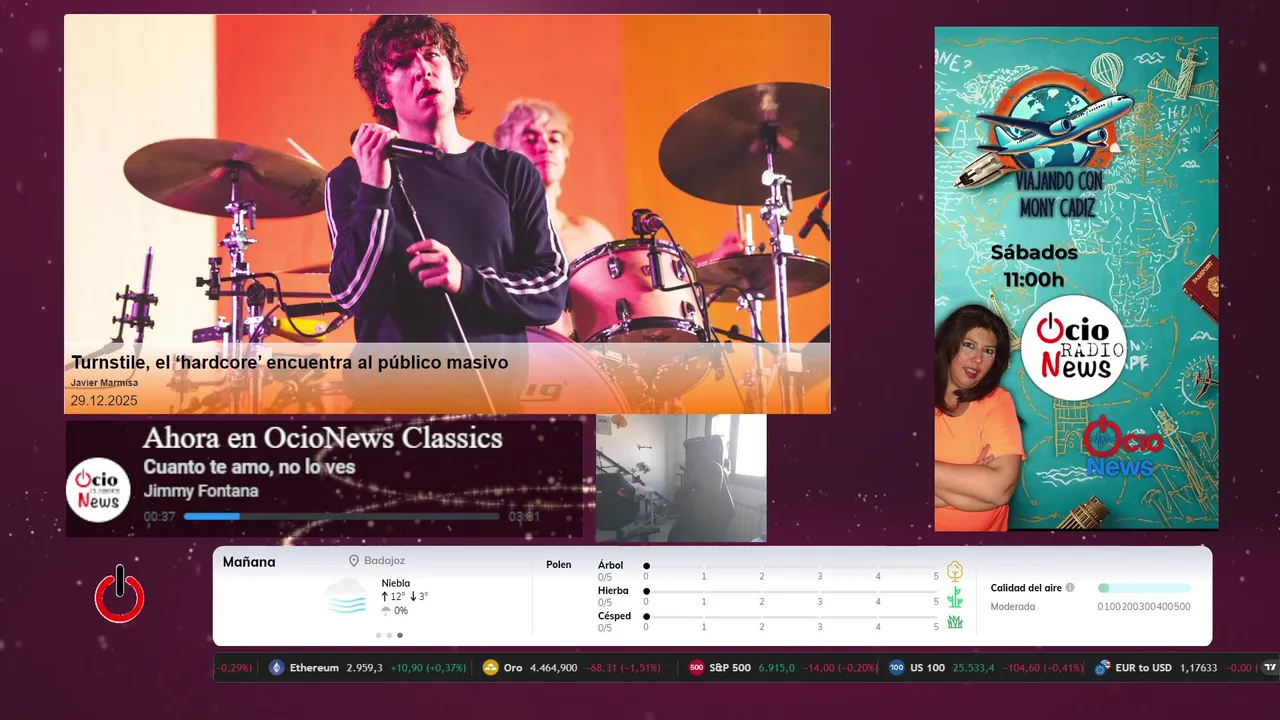Click song title Cuanto te amo, no lo ves
The width and height of the screenshot is (1280, 720).
(249, 467)
